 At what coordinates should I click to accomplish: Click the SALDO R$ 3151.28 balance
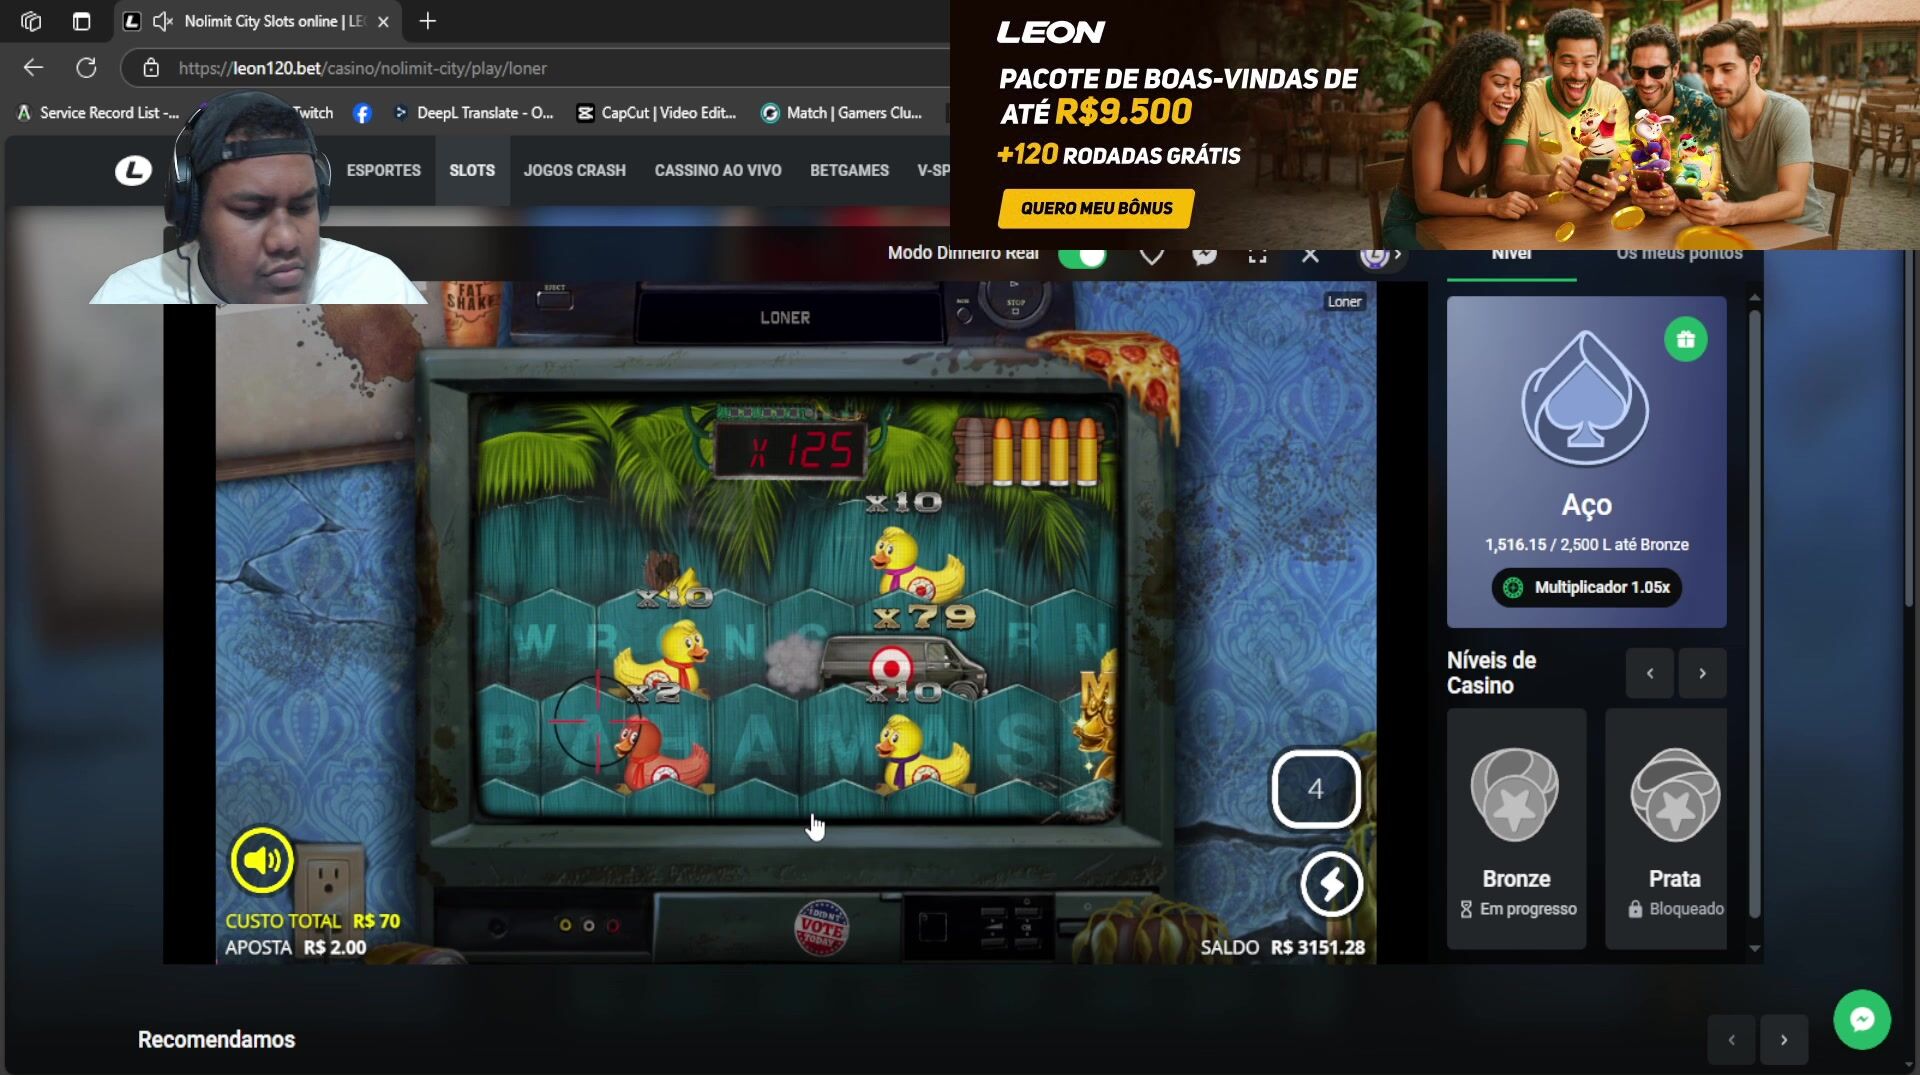click(x=1282, y=947)
